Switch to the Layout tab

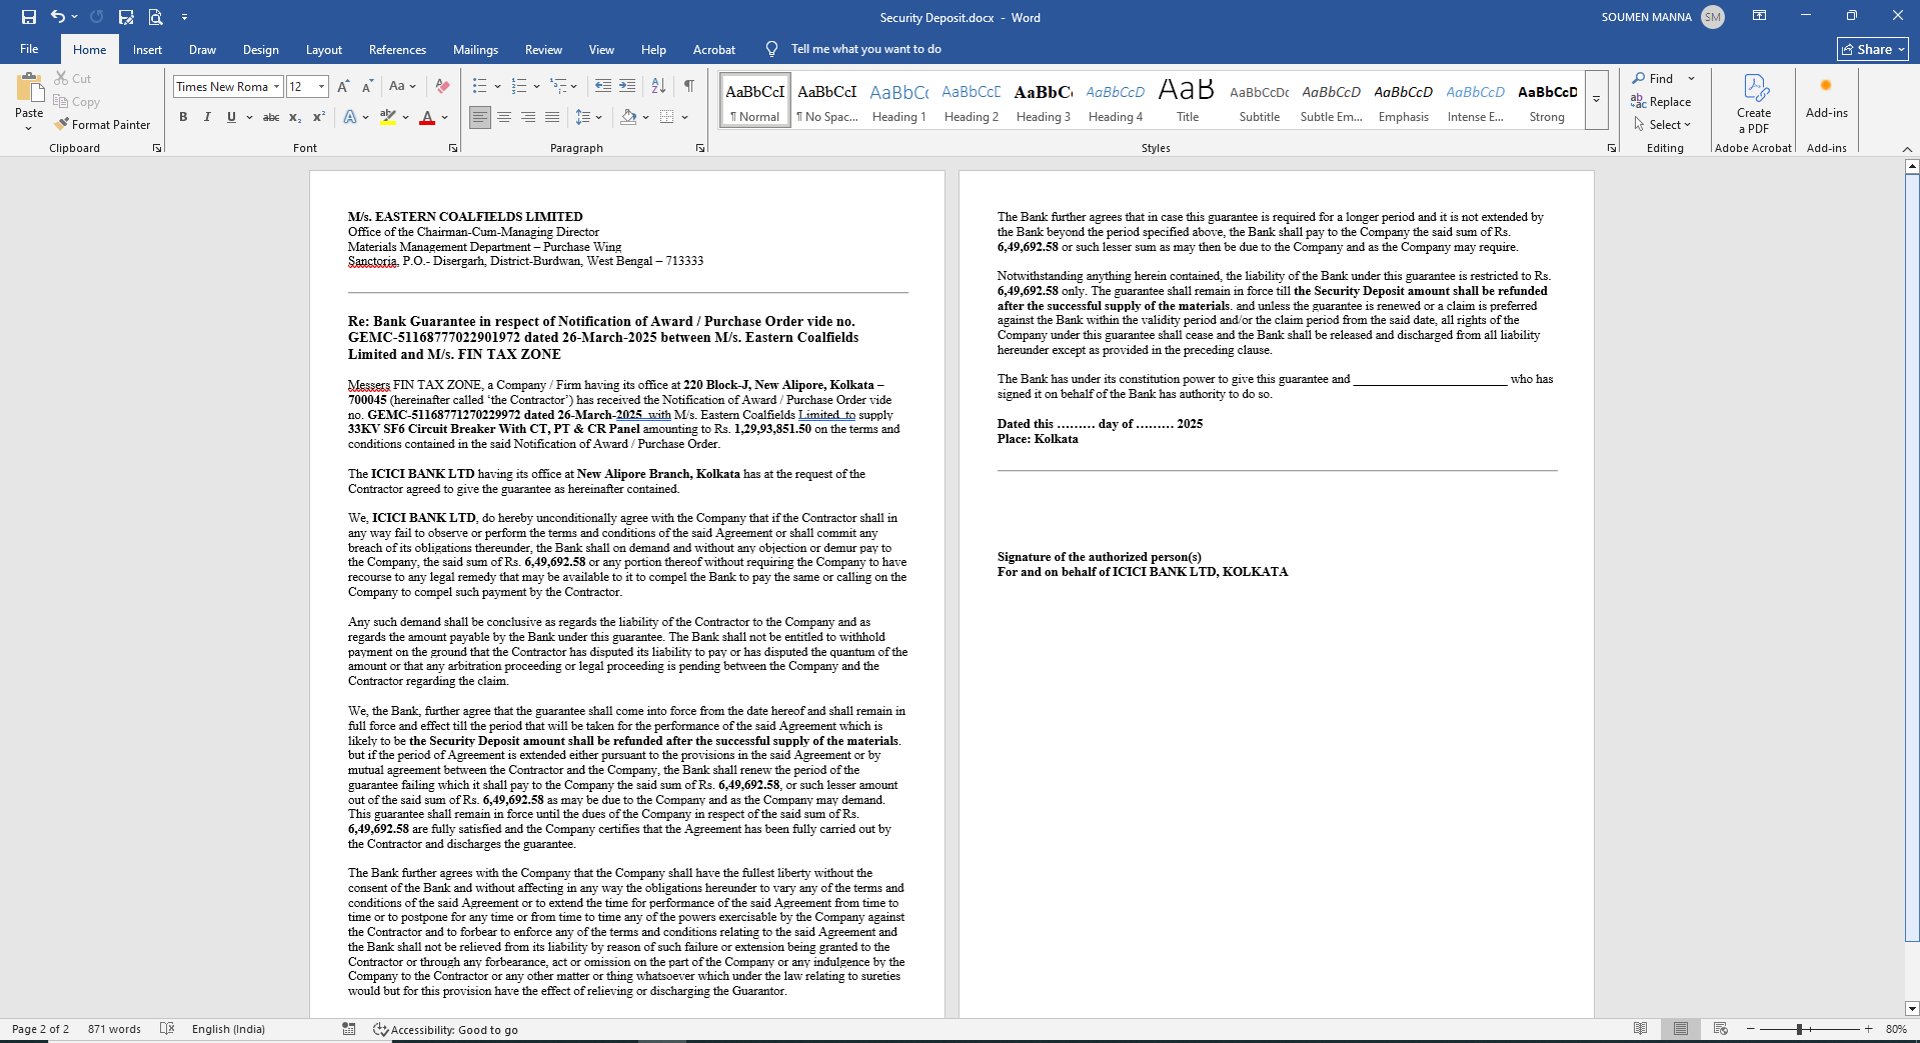[323, 50]
